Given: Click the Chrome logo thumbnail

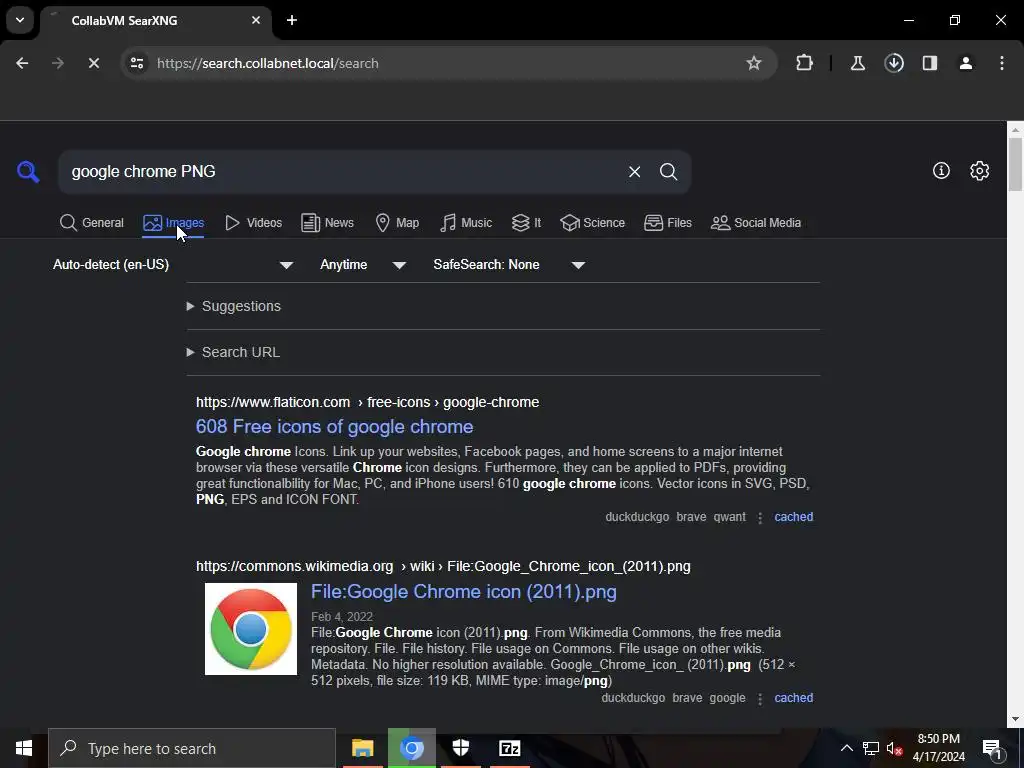Looking at the screenshot, I should click(x=251, y=629).
